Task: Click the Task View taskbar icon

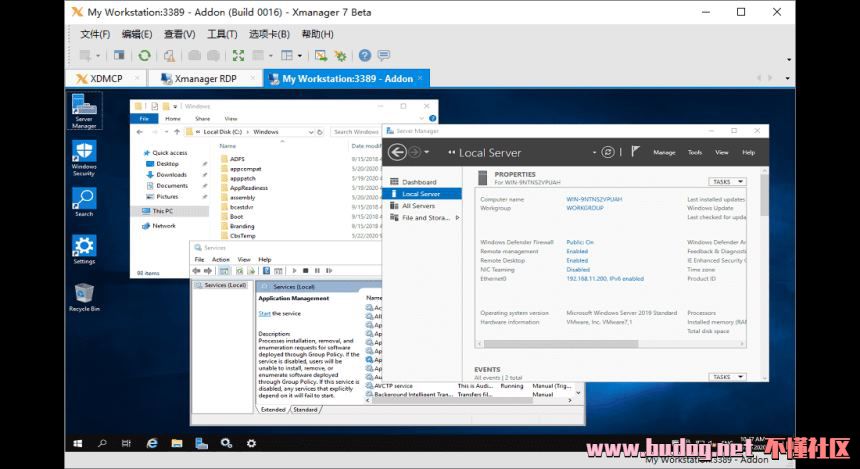Action: [x=127, y=443]
